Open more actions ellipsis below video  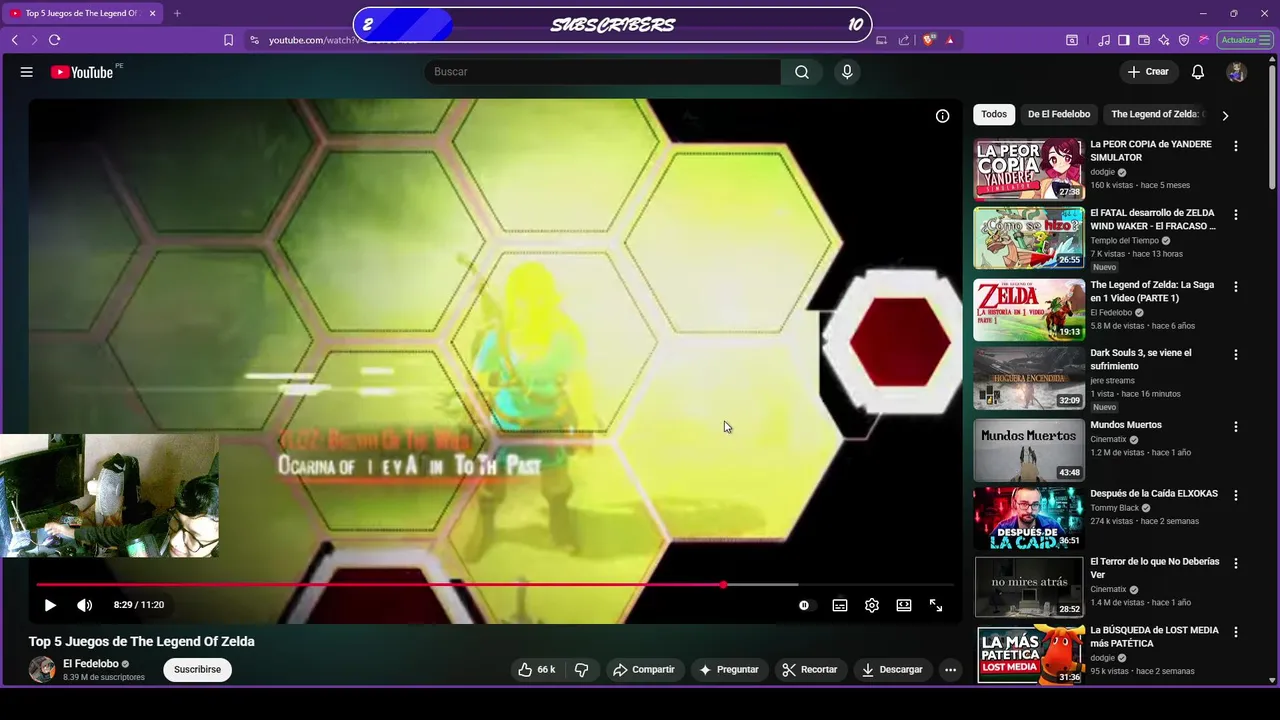pos(950,669)
